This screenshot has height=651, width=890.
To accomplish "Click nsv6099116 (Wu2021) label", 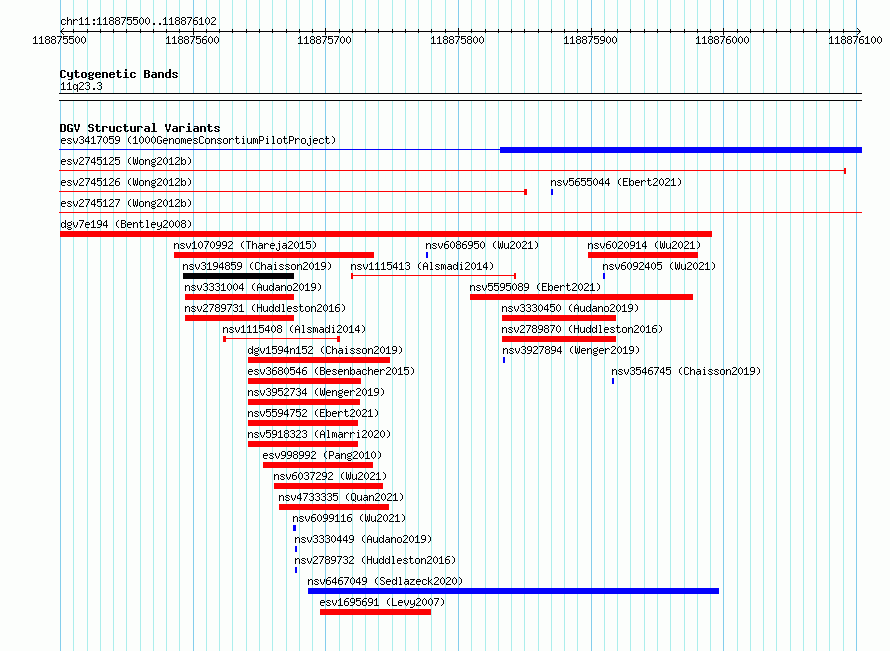I will pos(349,518).
